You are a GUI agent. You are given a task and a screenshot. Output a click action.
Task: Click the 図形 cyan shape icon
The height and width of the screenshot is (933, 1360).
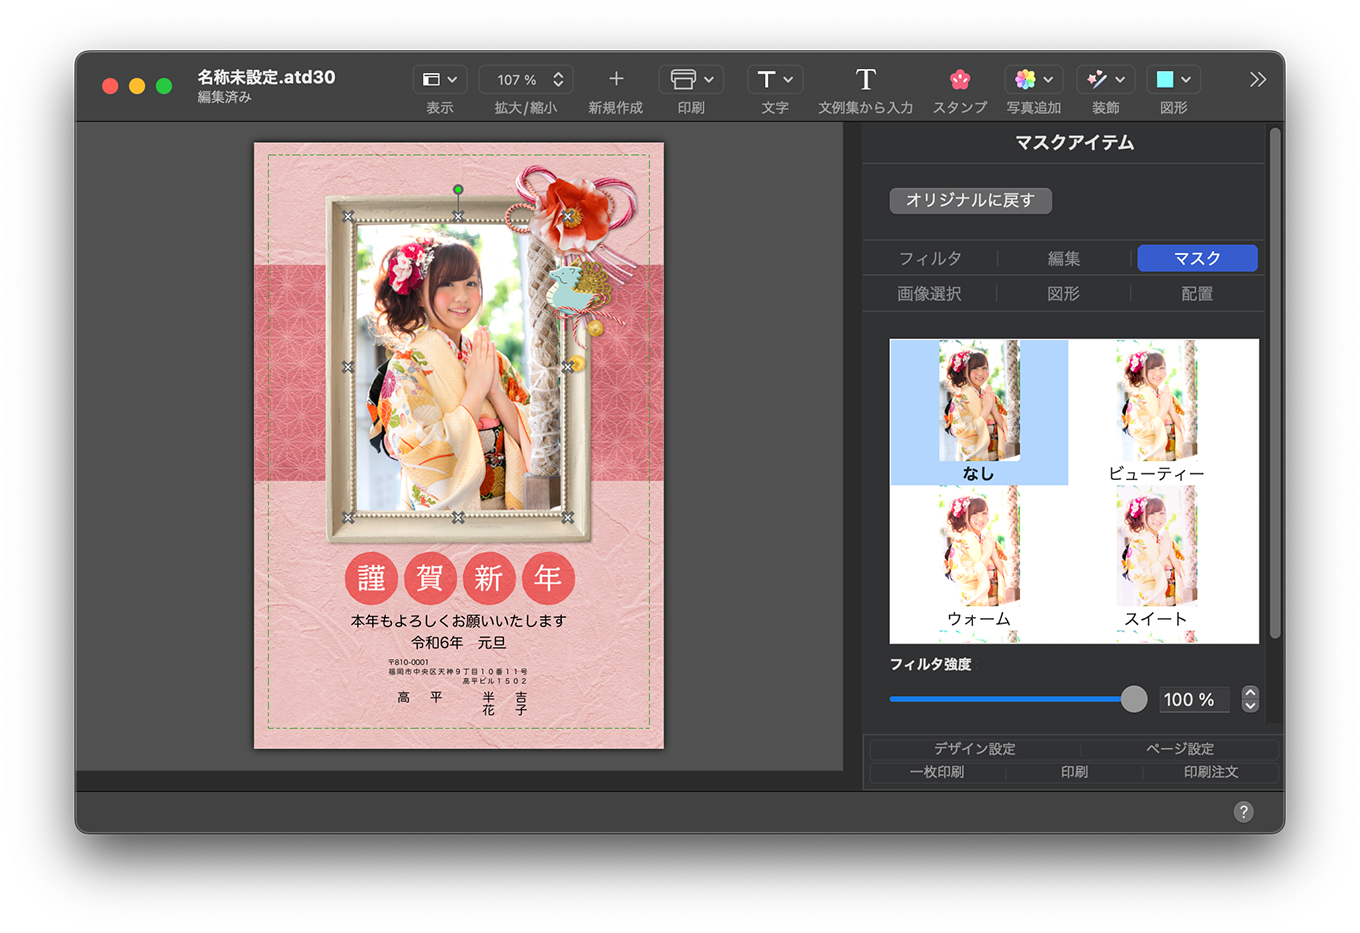[1165, 79]
